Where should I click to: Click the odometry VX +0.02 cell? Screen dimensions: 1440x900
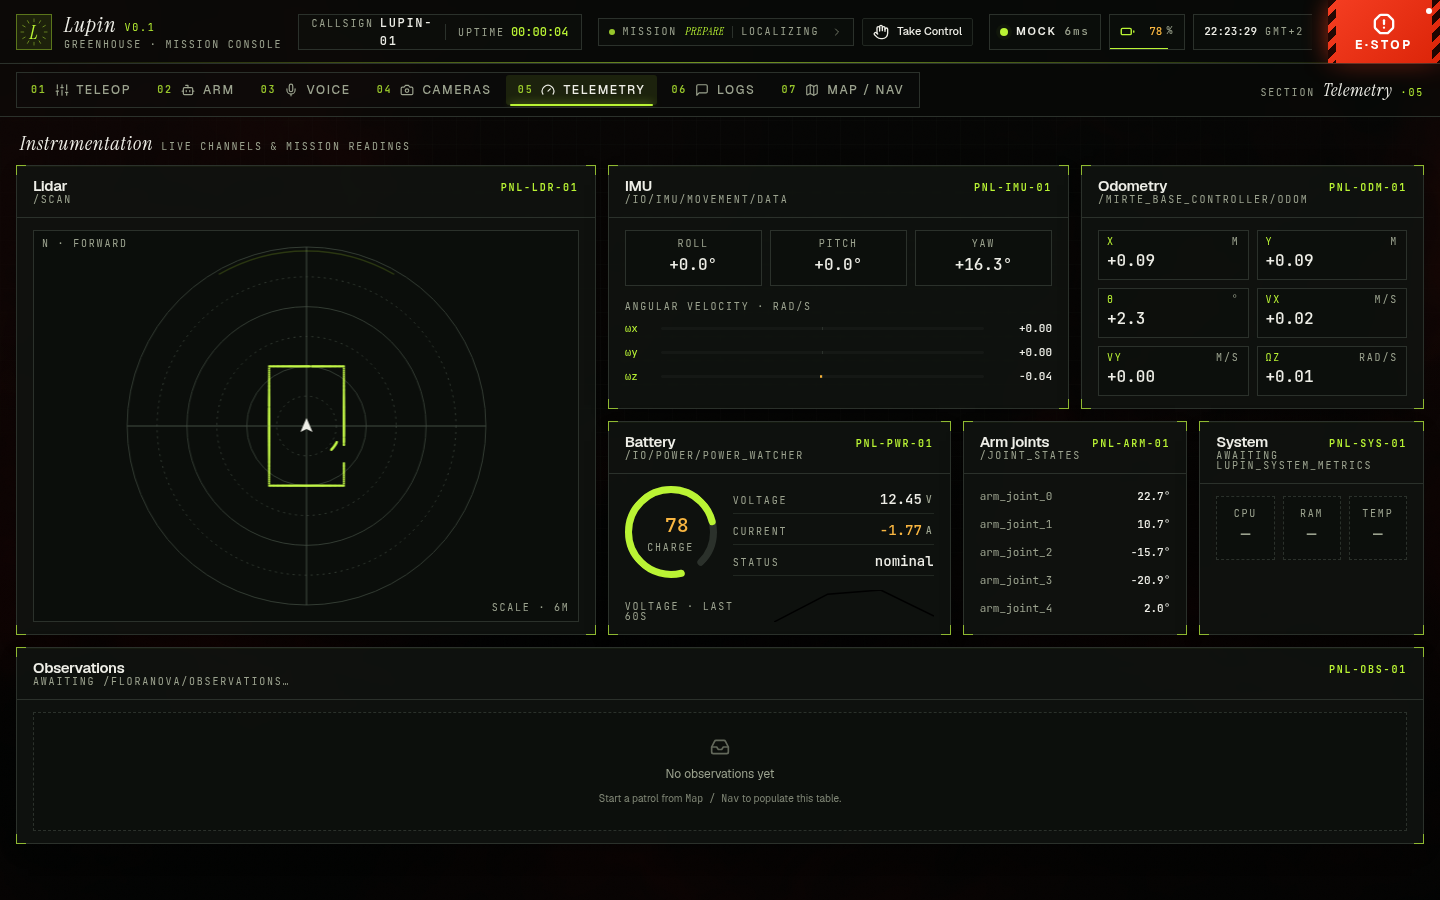pos(1332,313)
